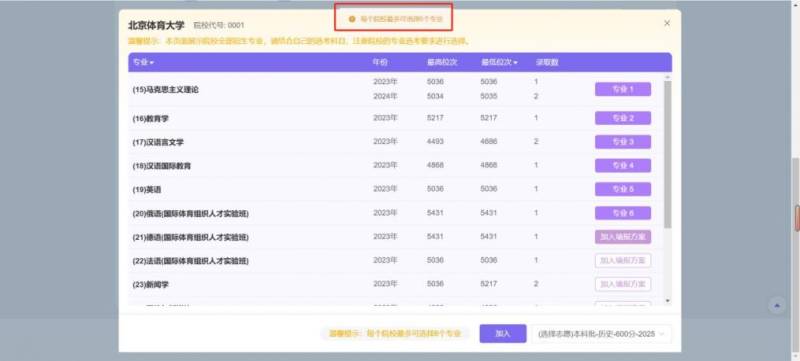Click the 专业 4 button for 汉语国际教育
Viewport: 800px width, 361px height.
[x=622, y=166]
